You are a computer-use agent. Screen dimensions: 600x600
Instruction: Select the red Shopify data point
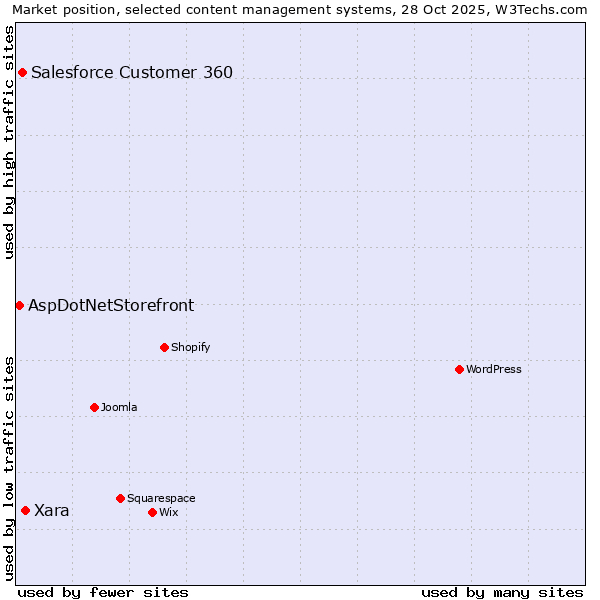(x=164, y=347)
